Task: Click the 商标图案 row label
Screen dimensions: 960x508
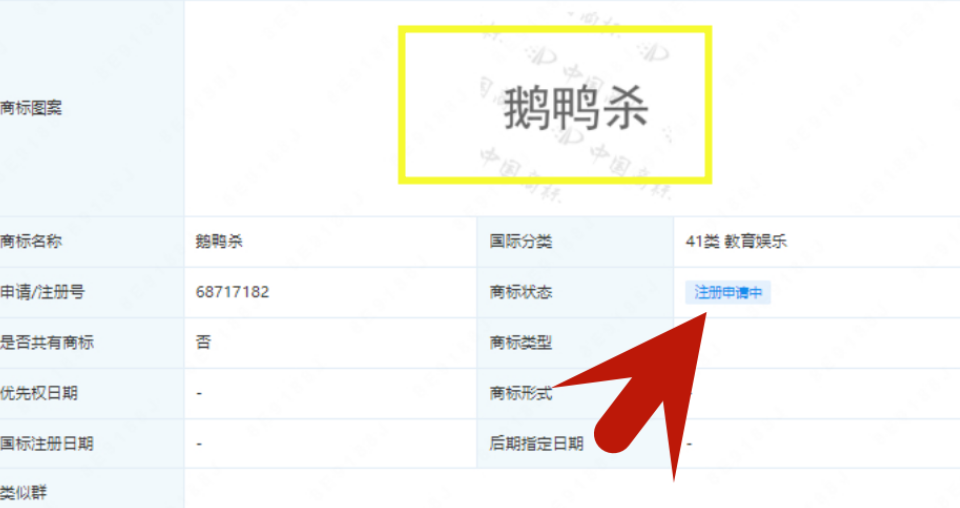Action: pos(31,108)
